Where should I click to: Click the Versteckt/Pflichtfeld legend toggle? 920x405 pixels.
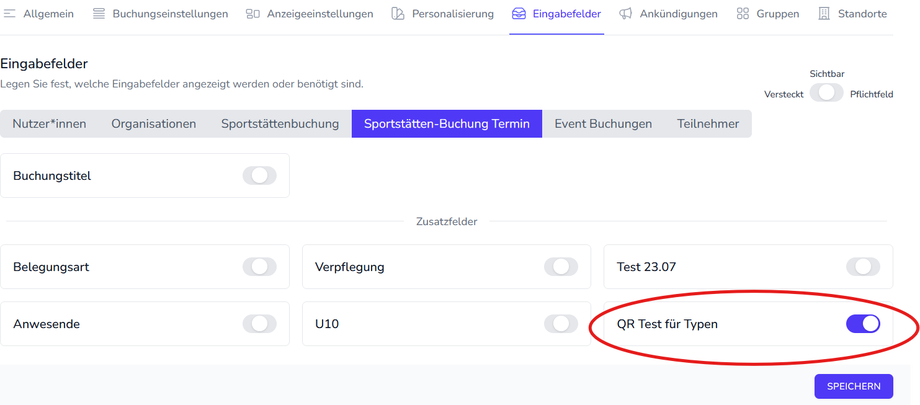click(827, 93)
